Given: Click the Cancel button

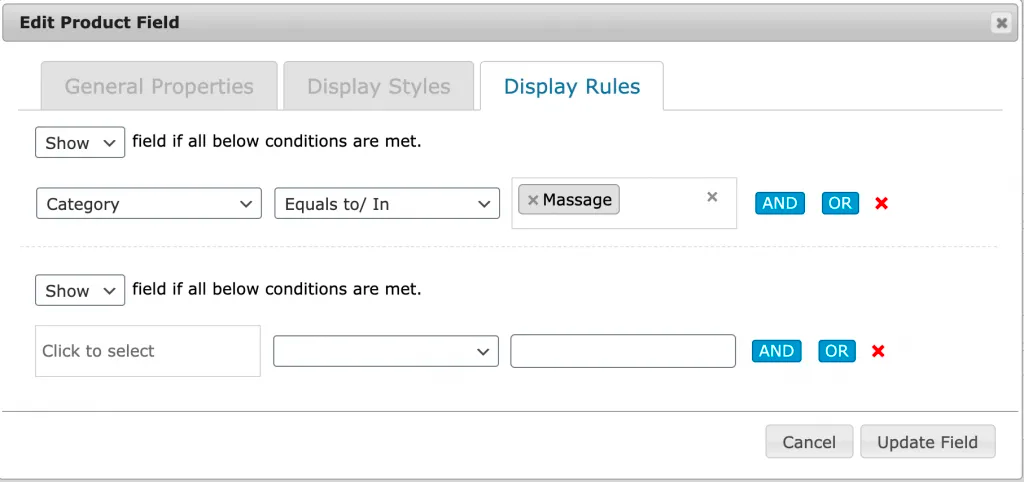Looking at the screenshot, I should pyautogui.click(x=809, y=442).
